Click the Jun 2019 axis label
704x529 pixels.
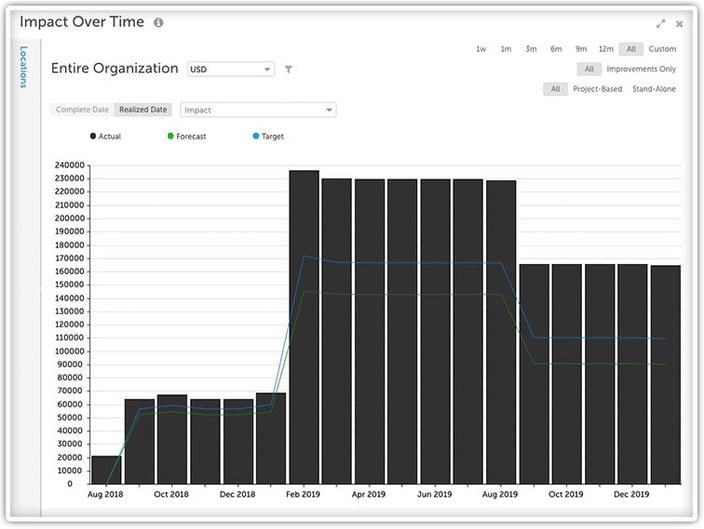(434, 494)
